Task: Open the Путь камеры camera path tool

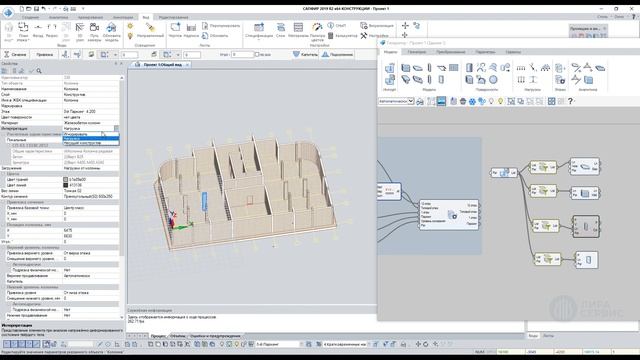Action: 94,31
